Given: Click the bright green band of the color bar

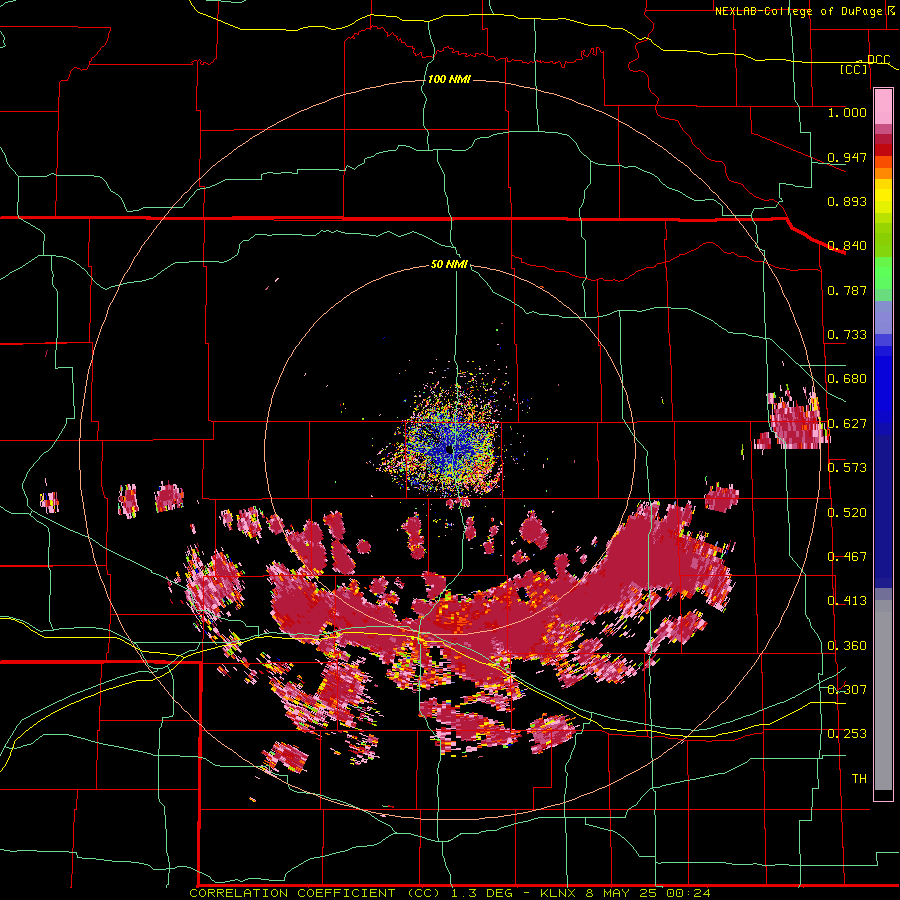Looking at the screenshot, I should (x=883, y=273).
